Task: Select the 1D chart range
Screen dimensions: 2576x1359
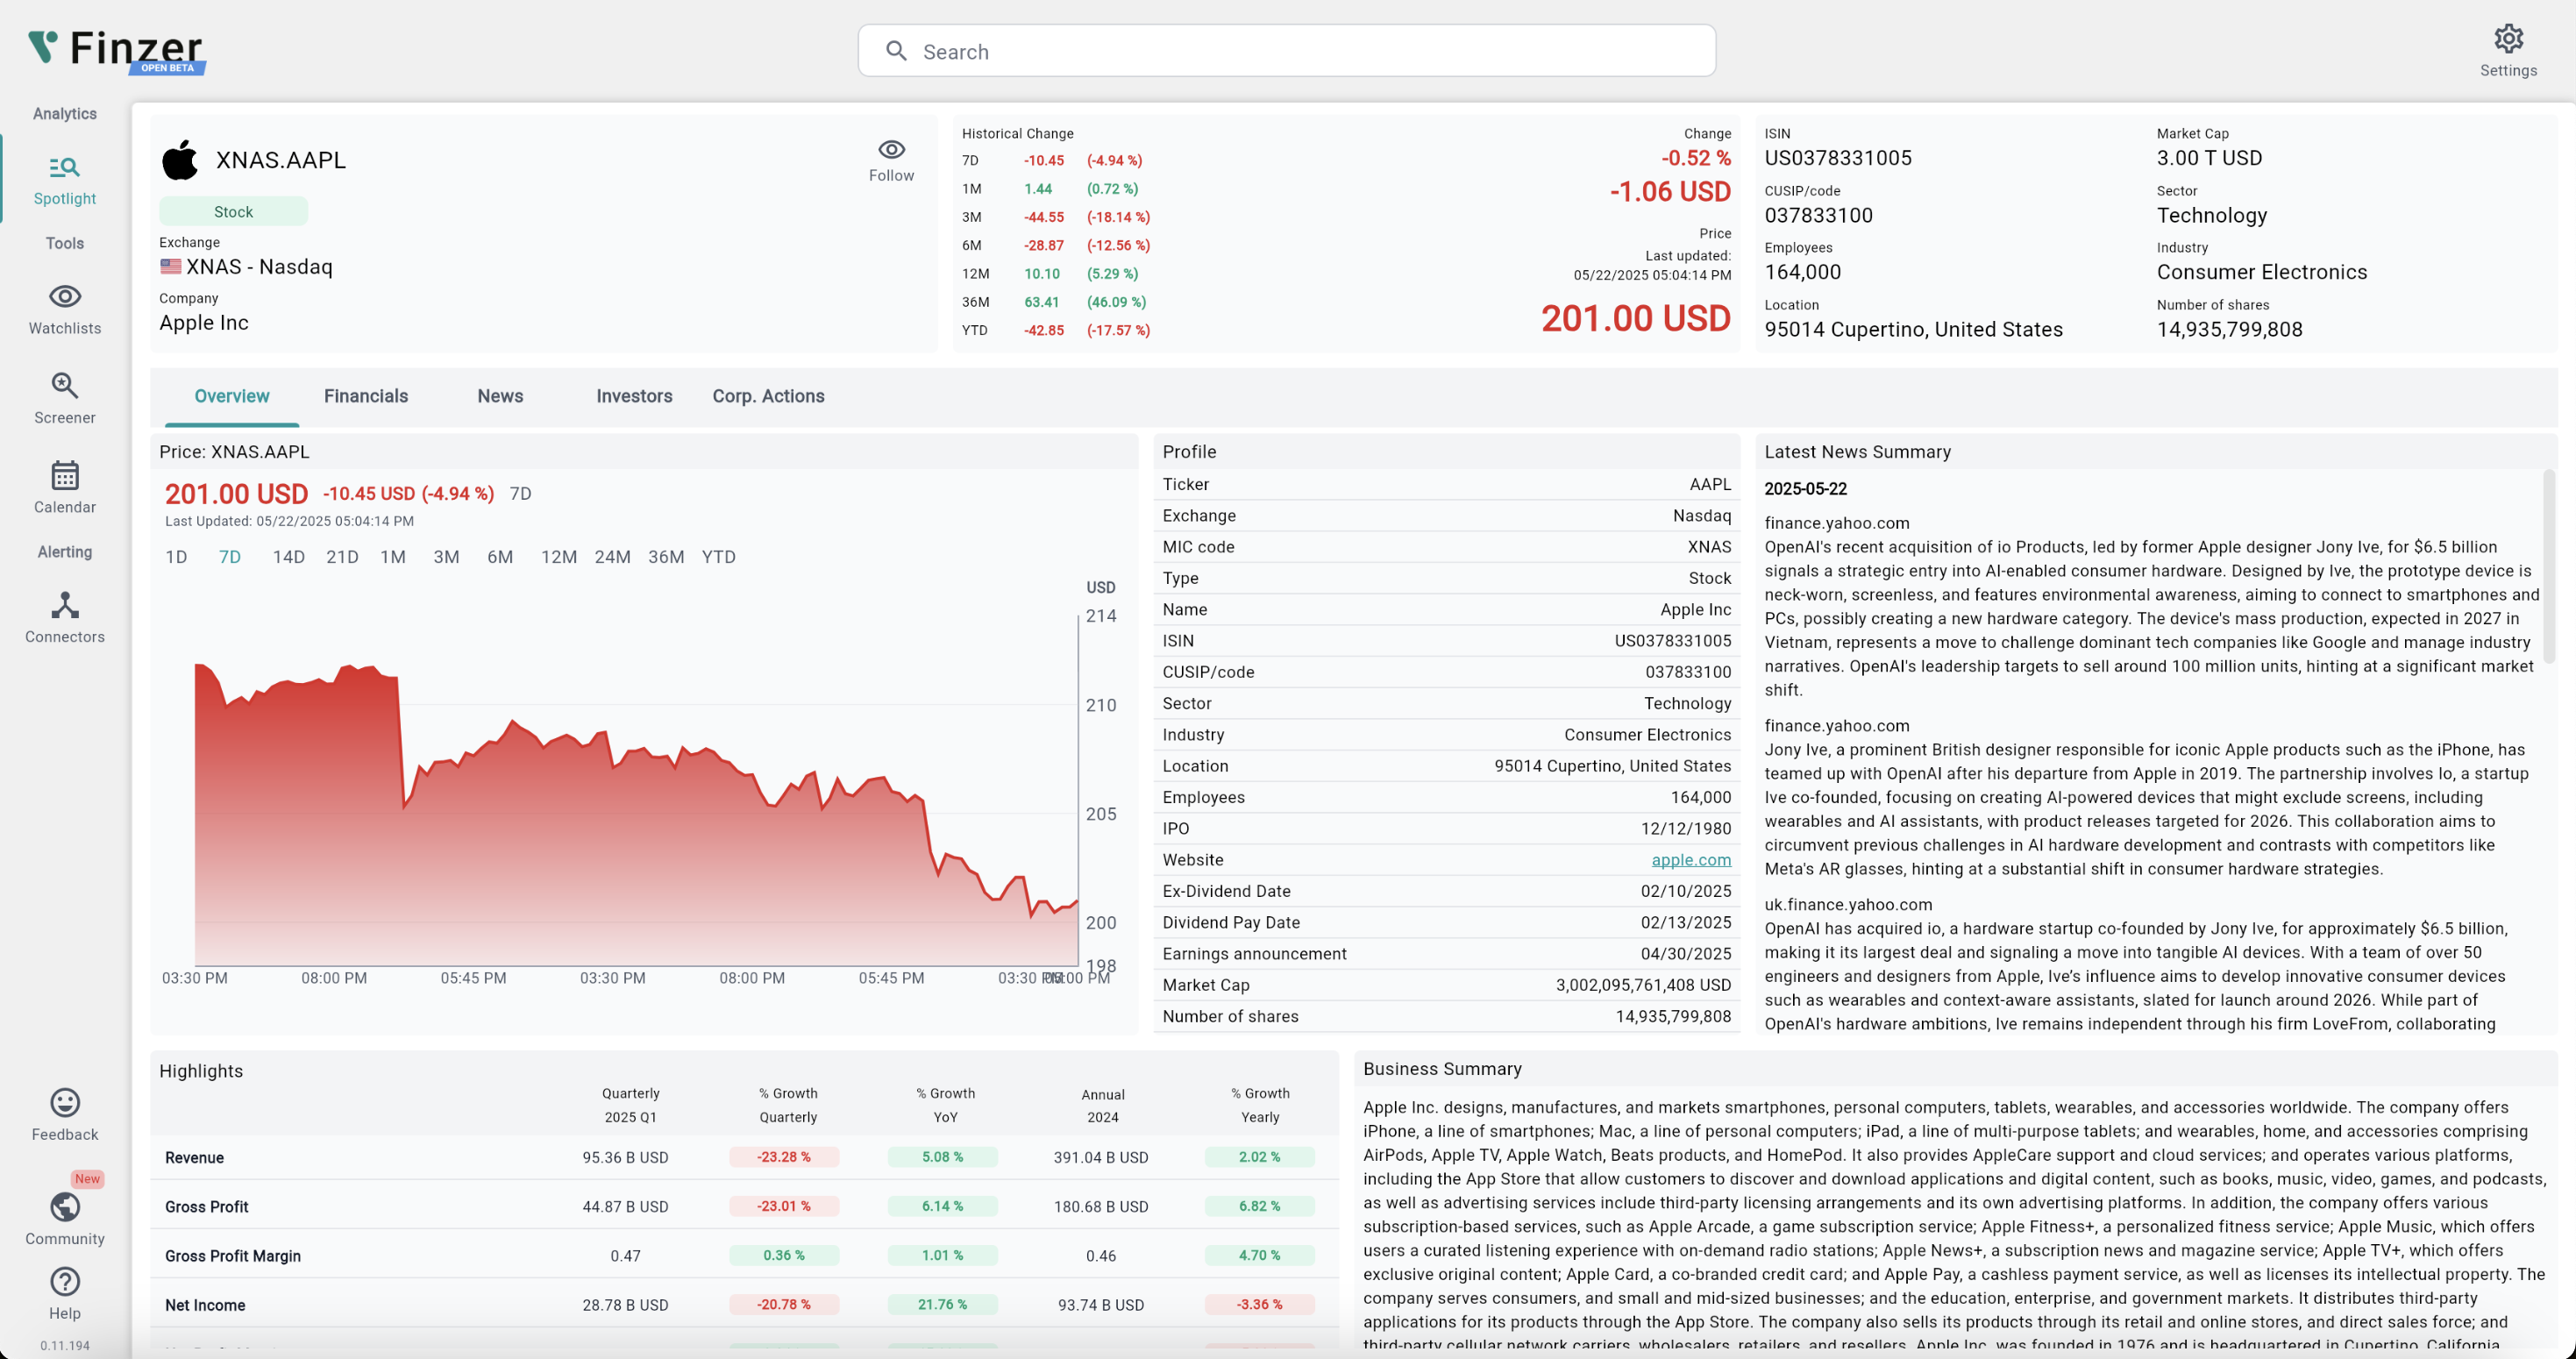Action: tap(176, 557)
